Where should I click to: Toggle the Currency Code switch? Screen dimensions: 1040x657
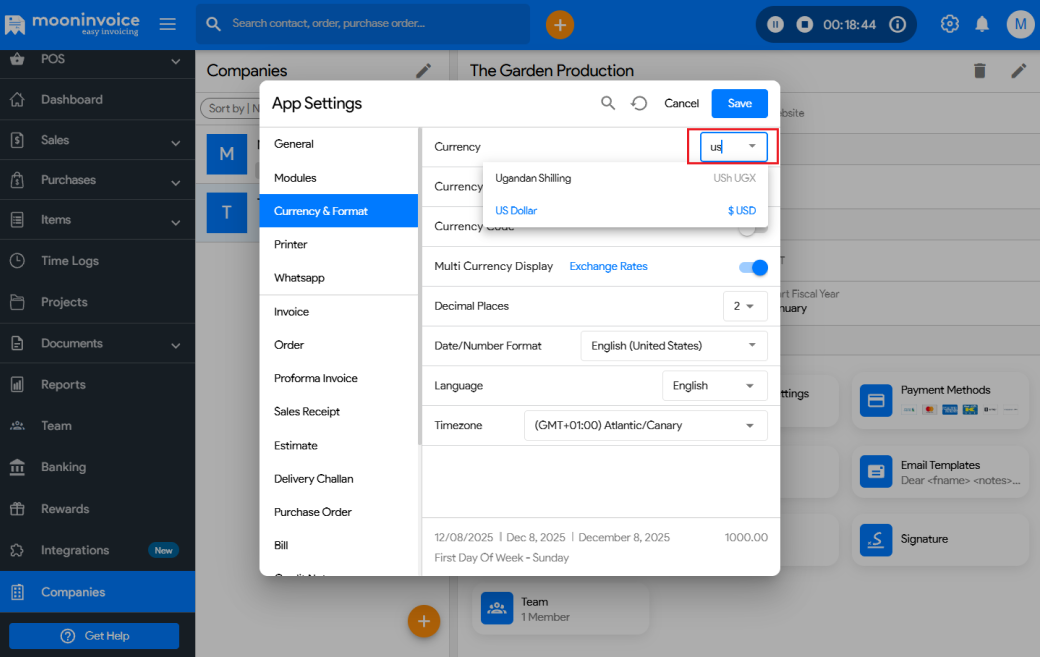point(747,229)
